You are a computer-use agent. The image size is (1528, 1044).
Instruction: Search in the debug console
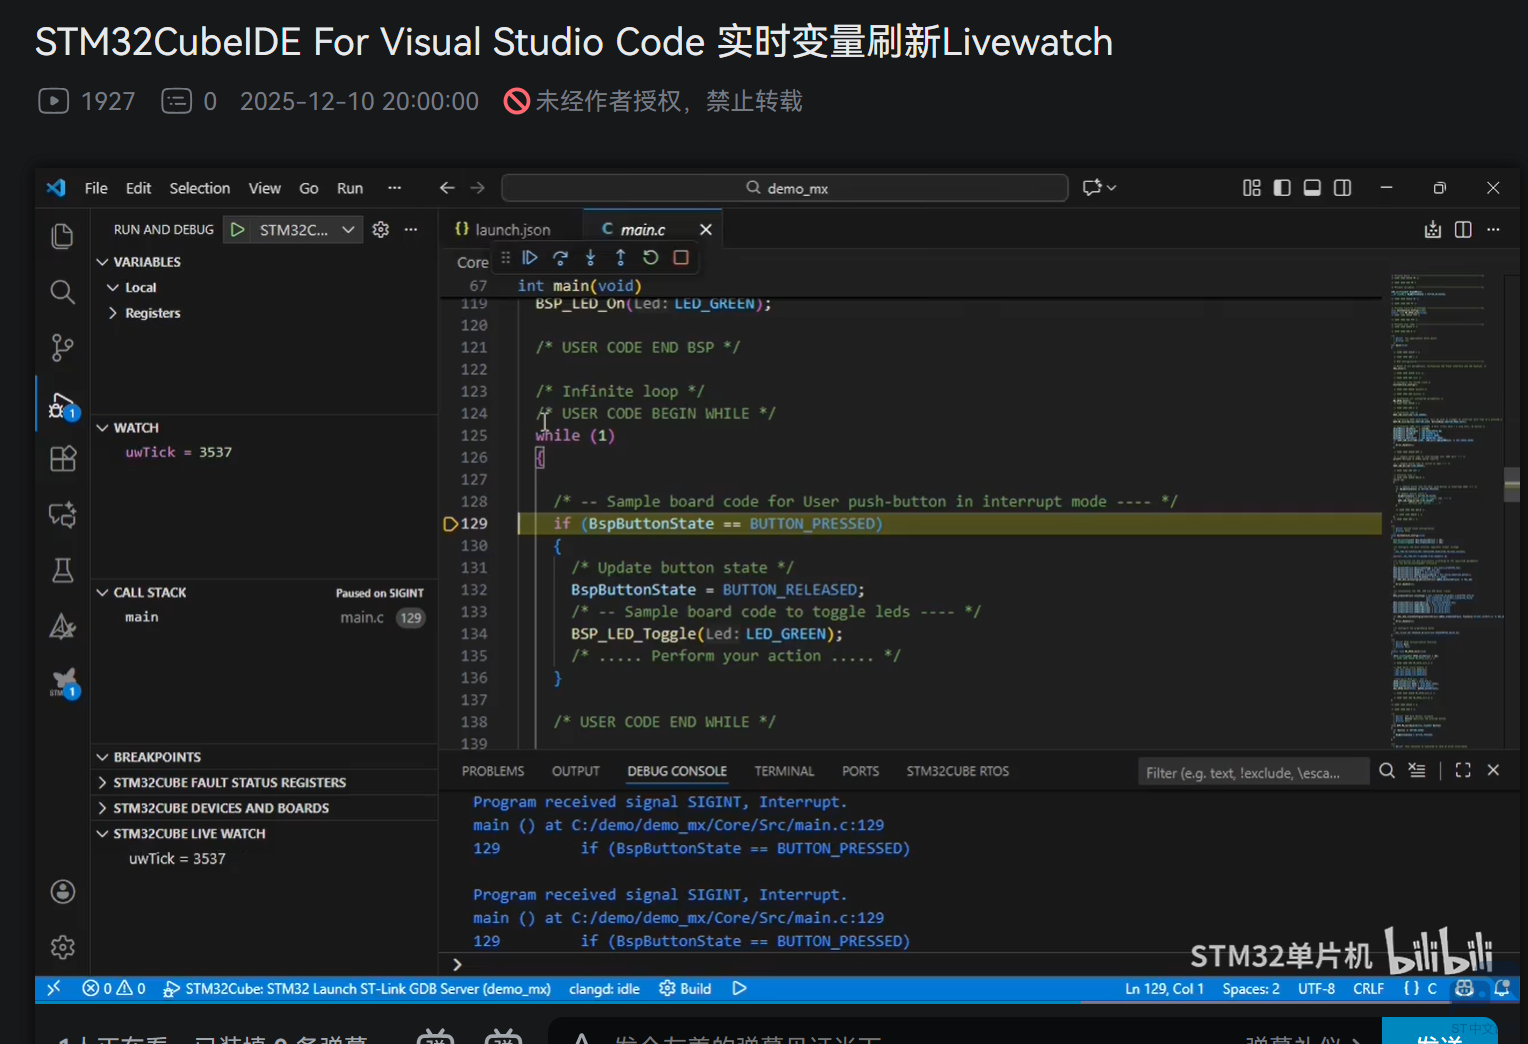(1387, 771)
